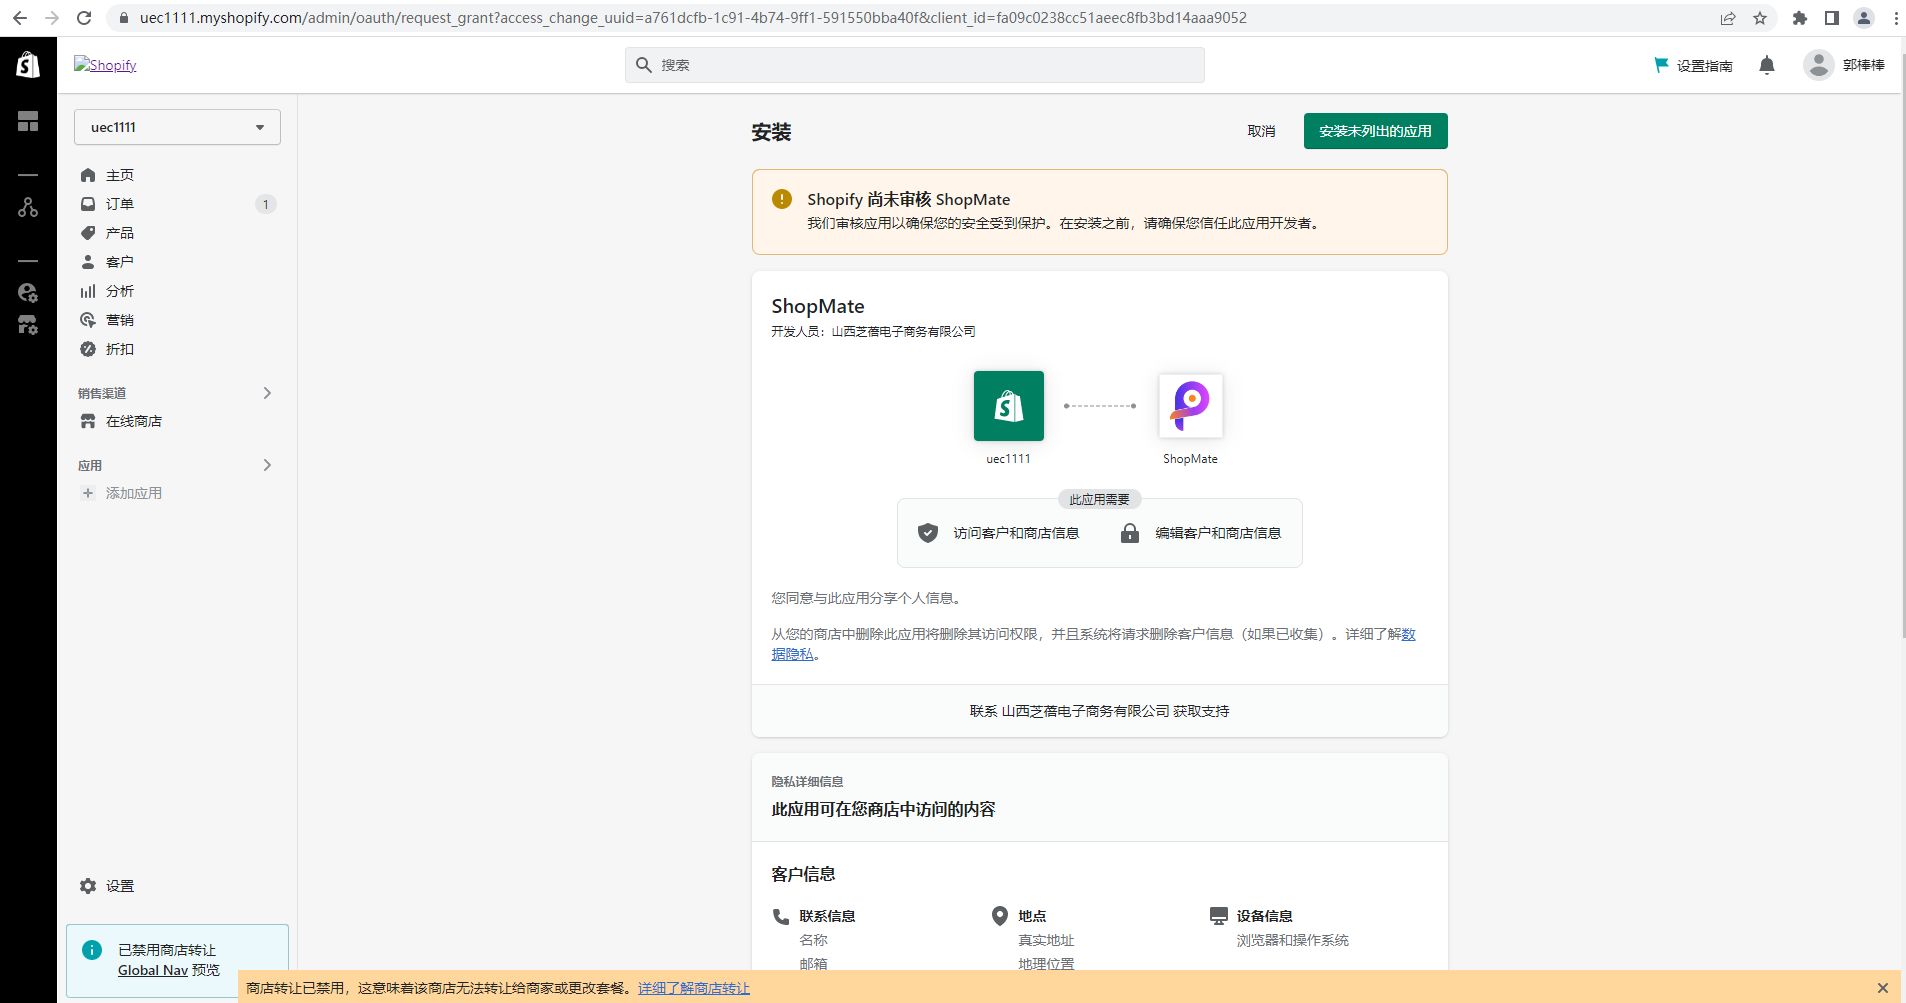Image resolution: width=1906 pixels, height=1003 pixels.
Task: Click the Shopify logo link in header
Action: tap(106, 65)
